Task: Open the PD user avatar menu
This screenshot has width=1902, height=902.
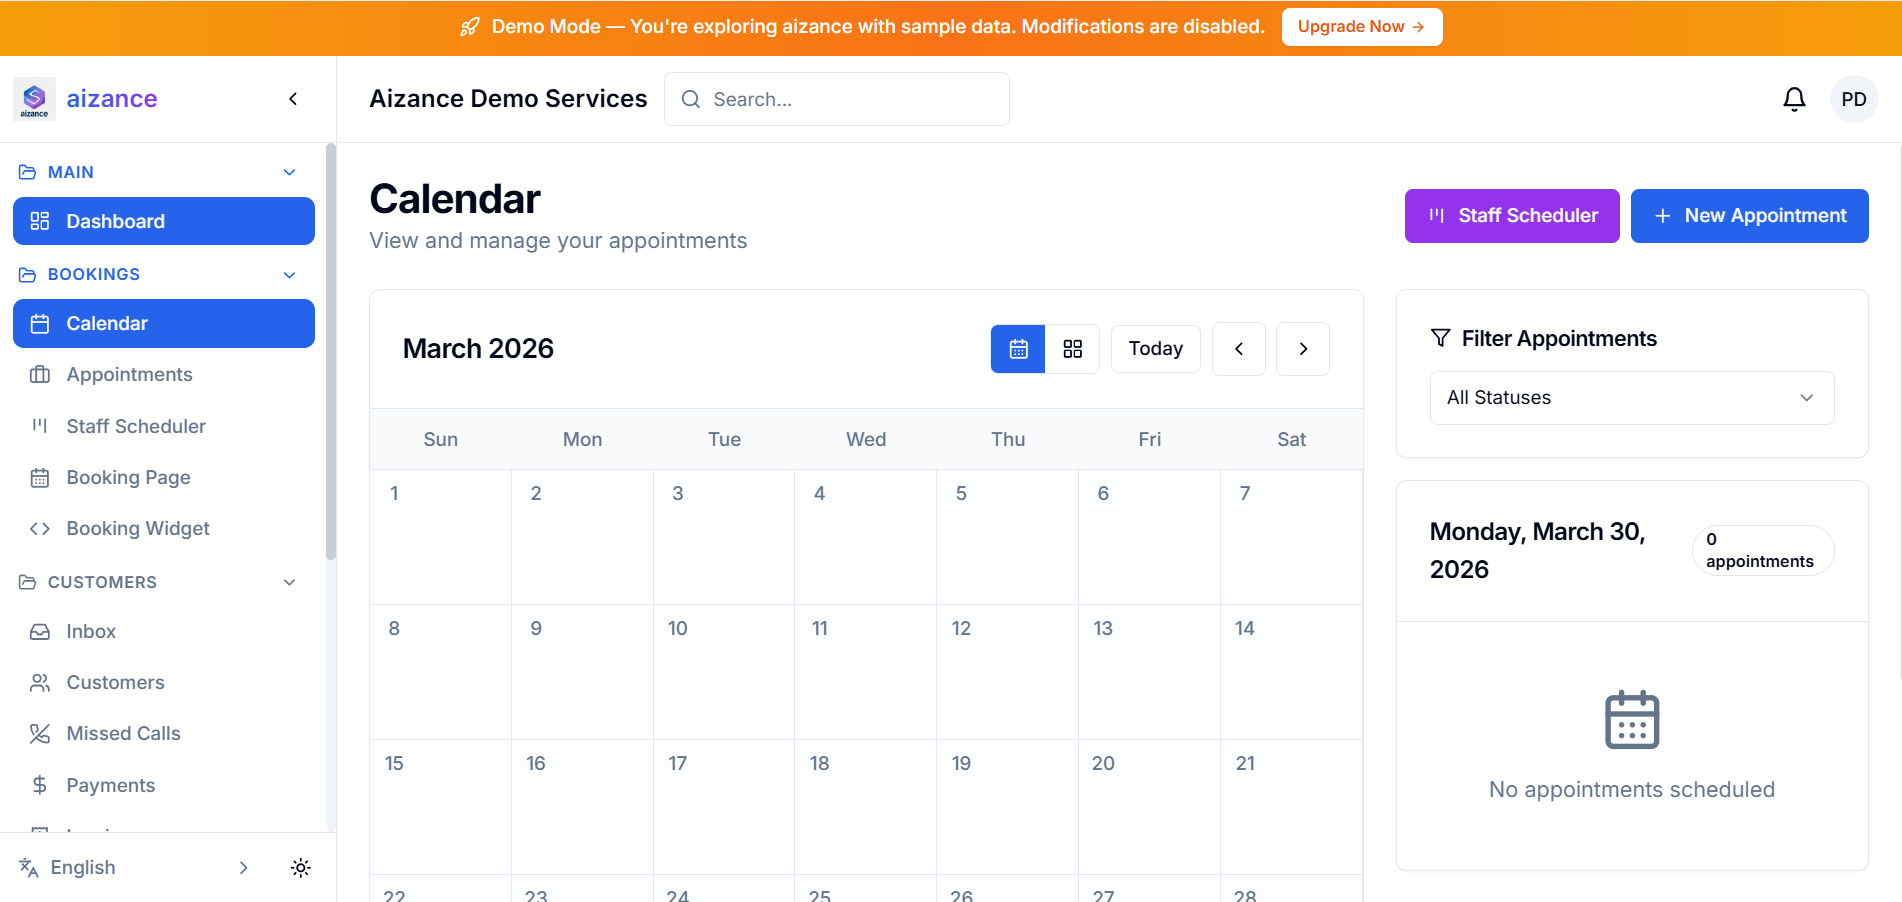Action: (1853, 99)
